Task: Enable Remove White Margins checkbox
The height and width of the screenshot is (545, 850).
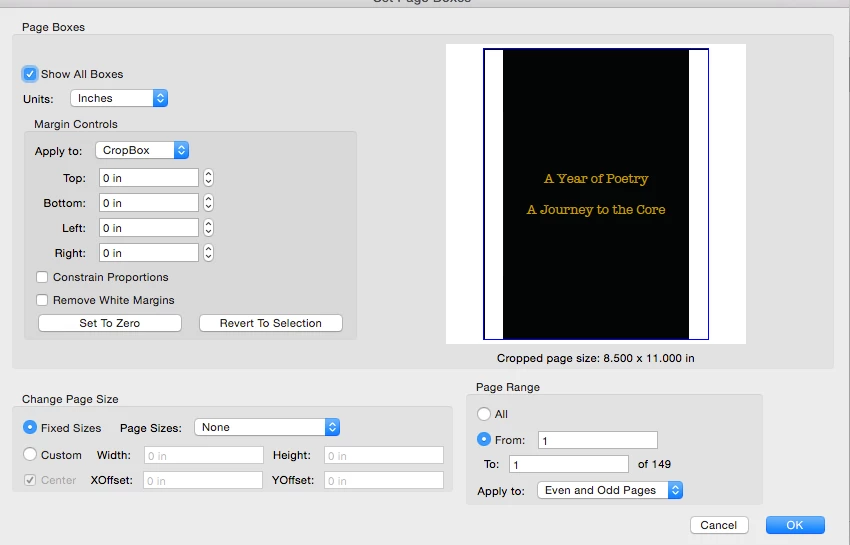Action: 42,300
